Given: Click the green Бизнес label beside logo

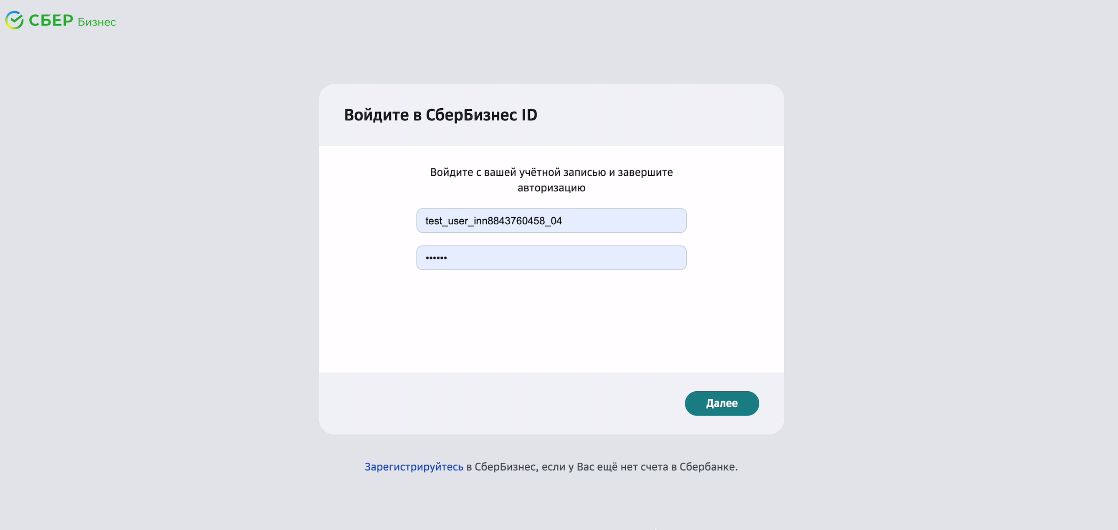Looking at the screenshot, I should [x=97, y=22].
